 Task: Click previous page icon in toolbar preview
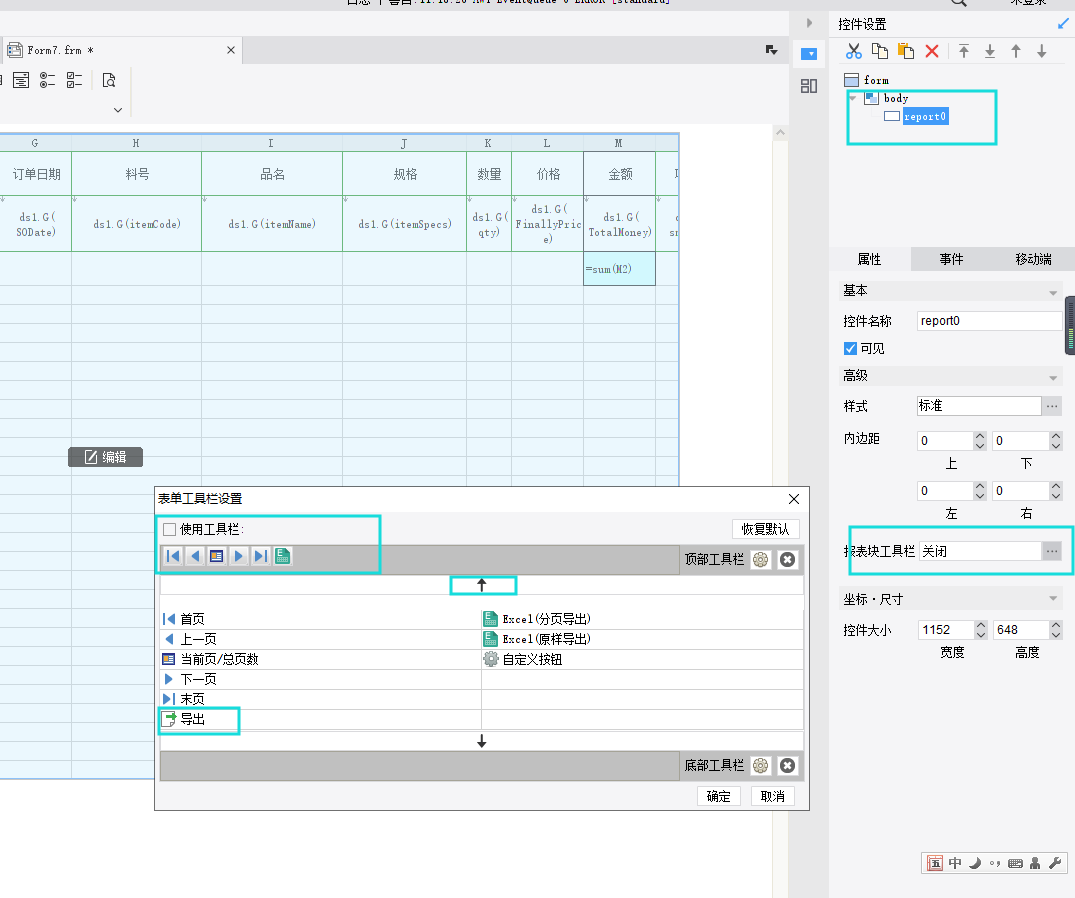click(195, 556)
